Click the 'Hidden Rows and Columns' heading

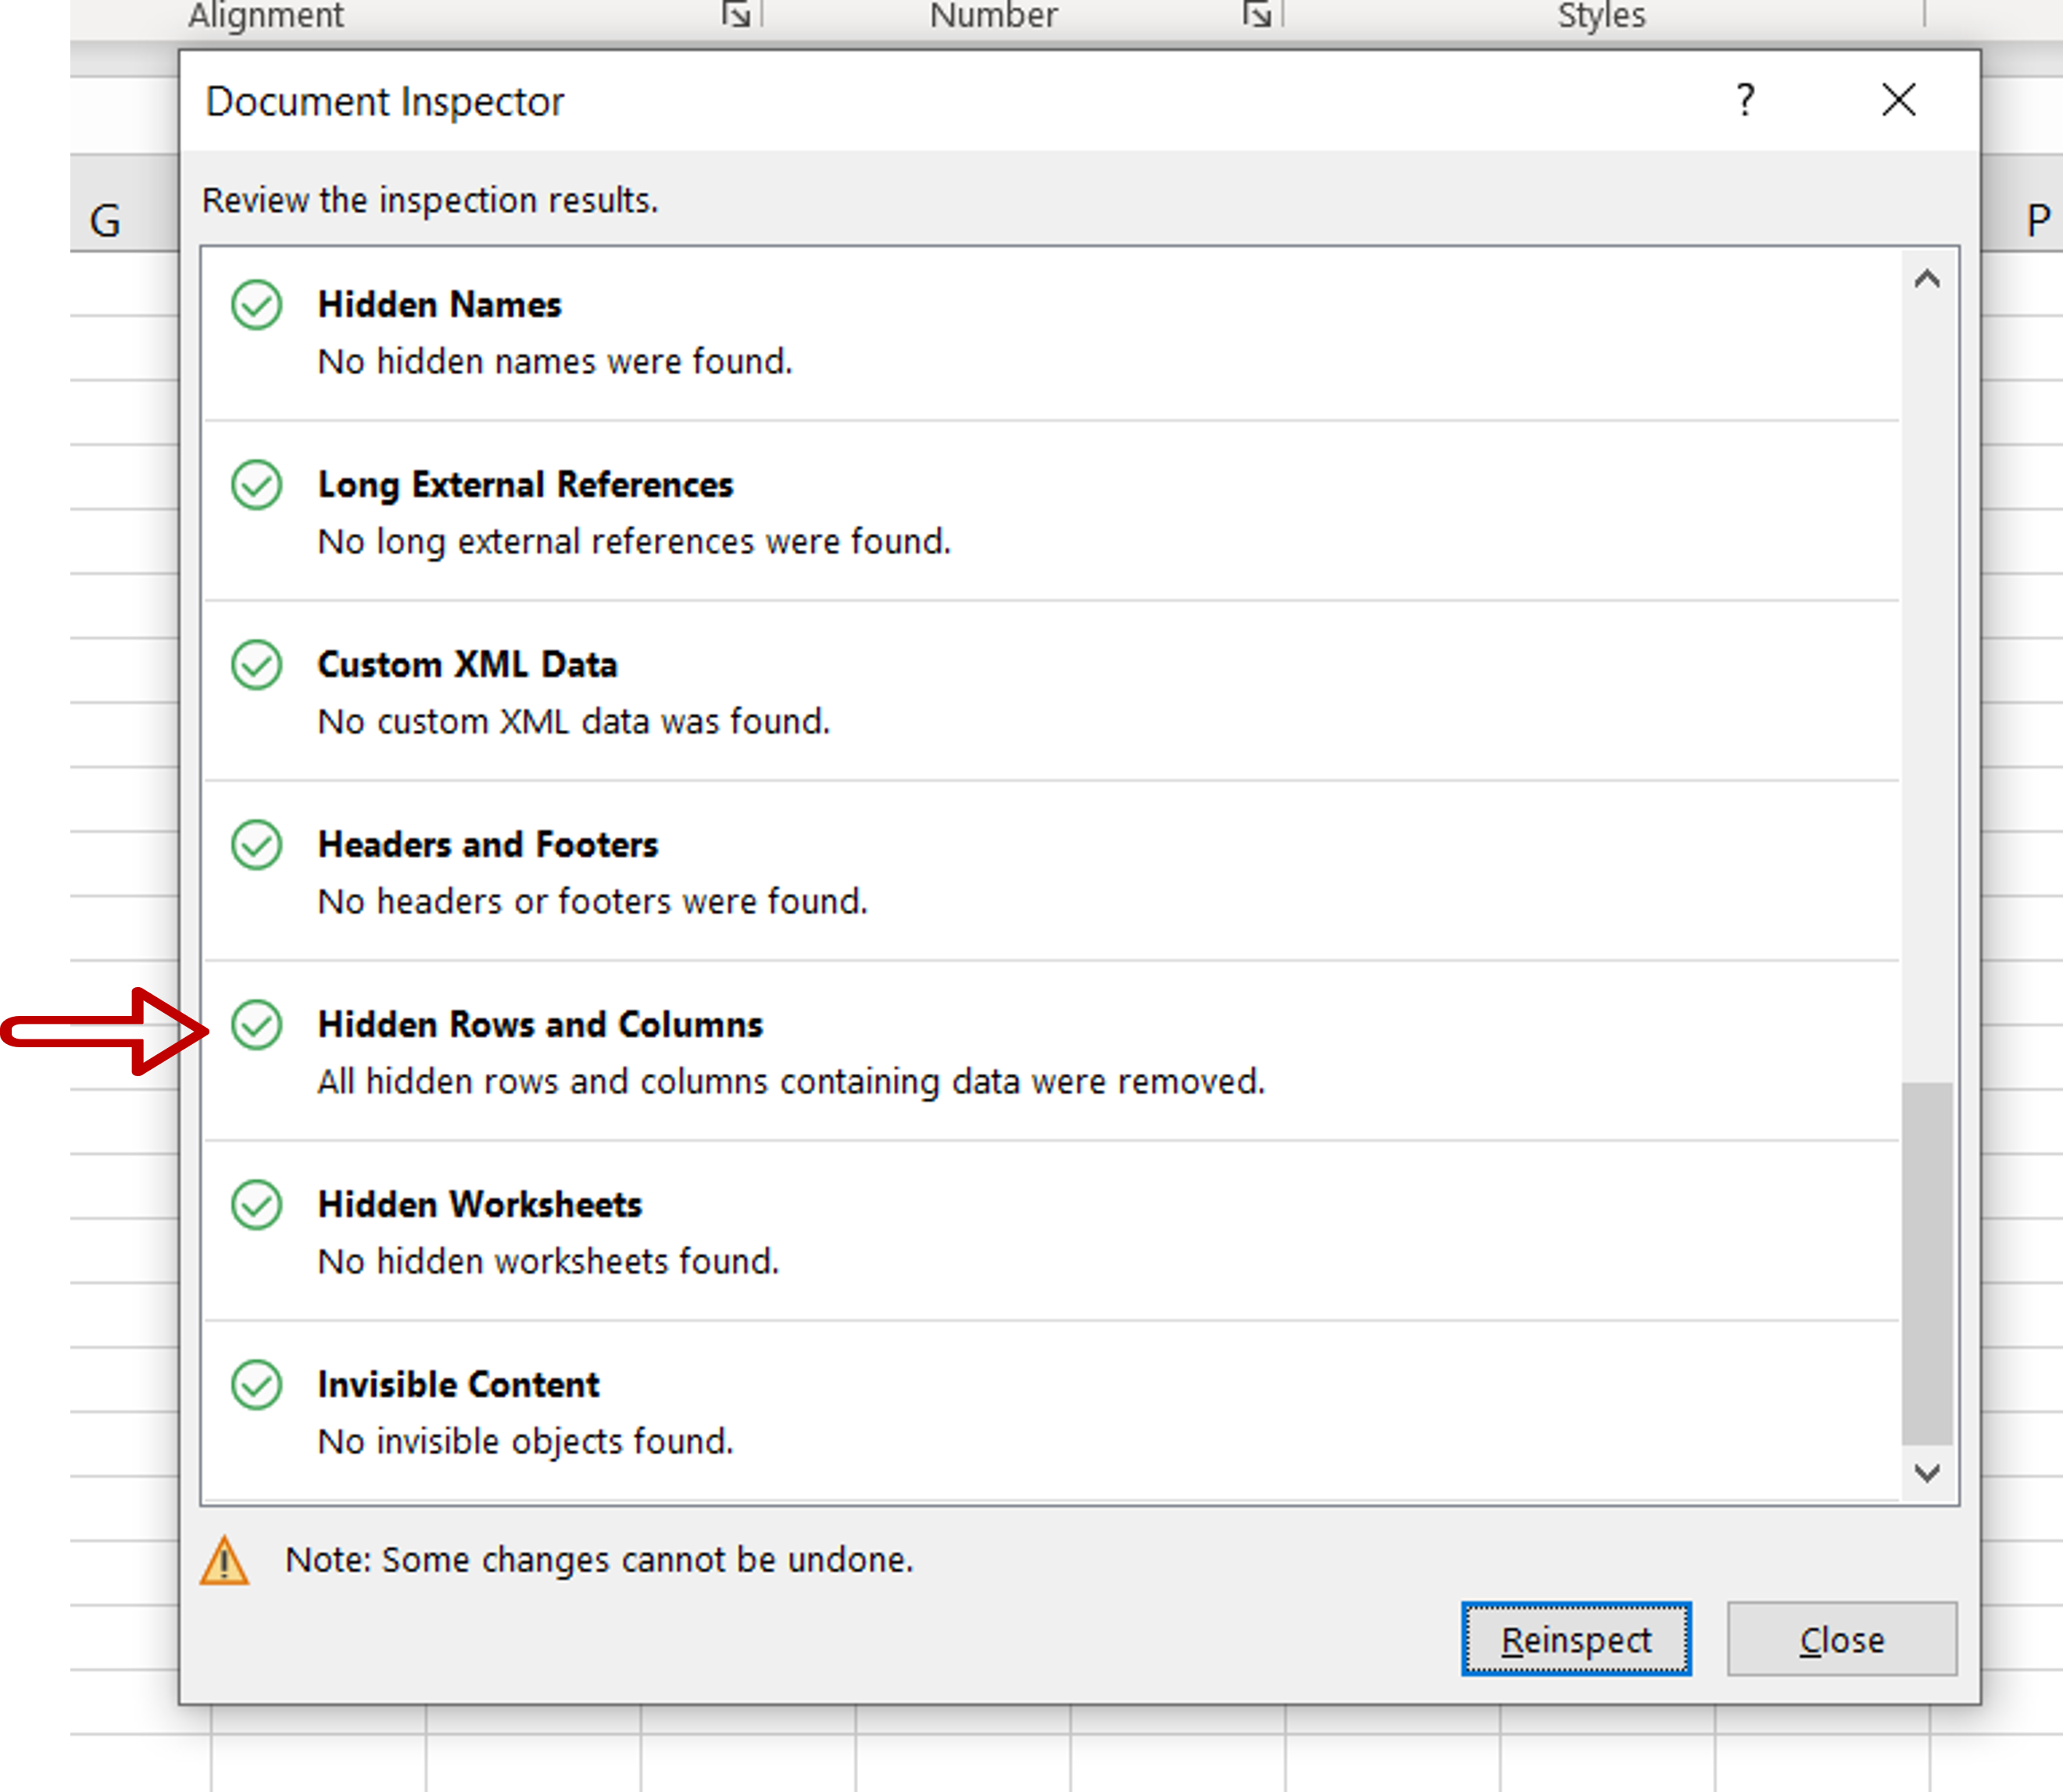tap(540, 1024)
